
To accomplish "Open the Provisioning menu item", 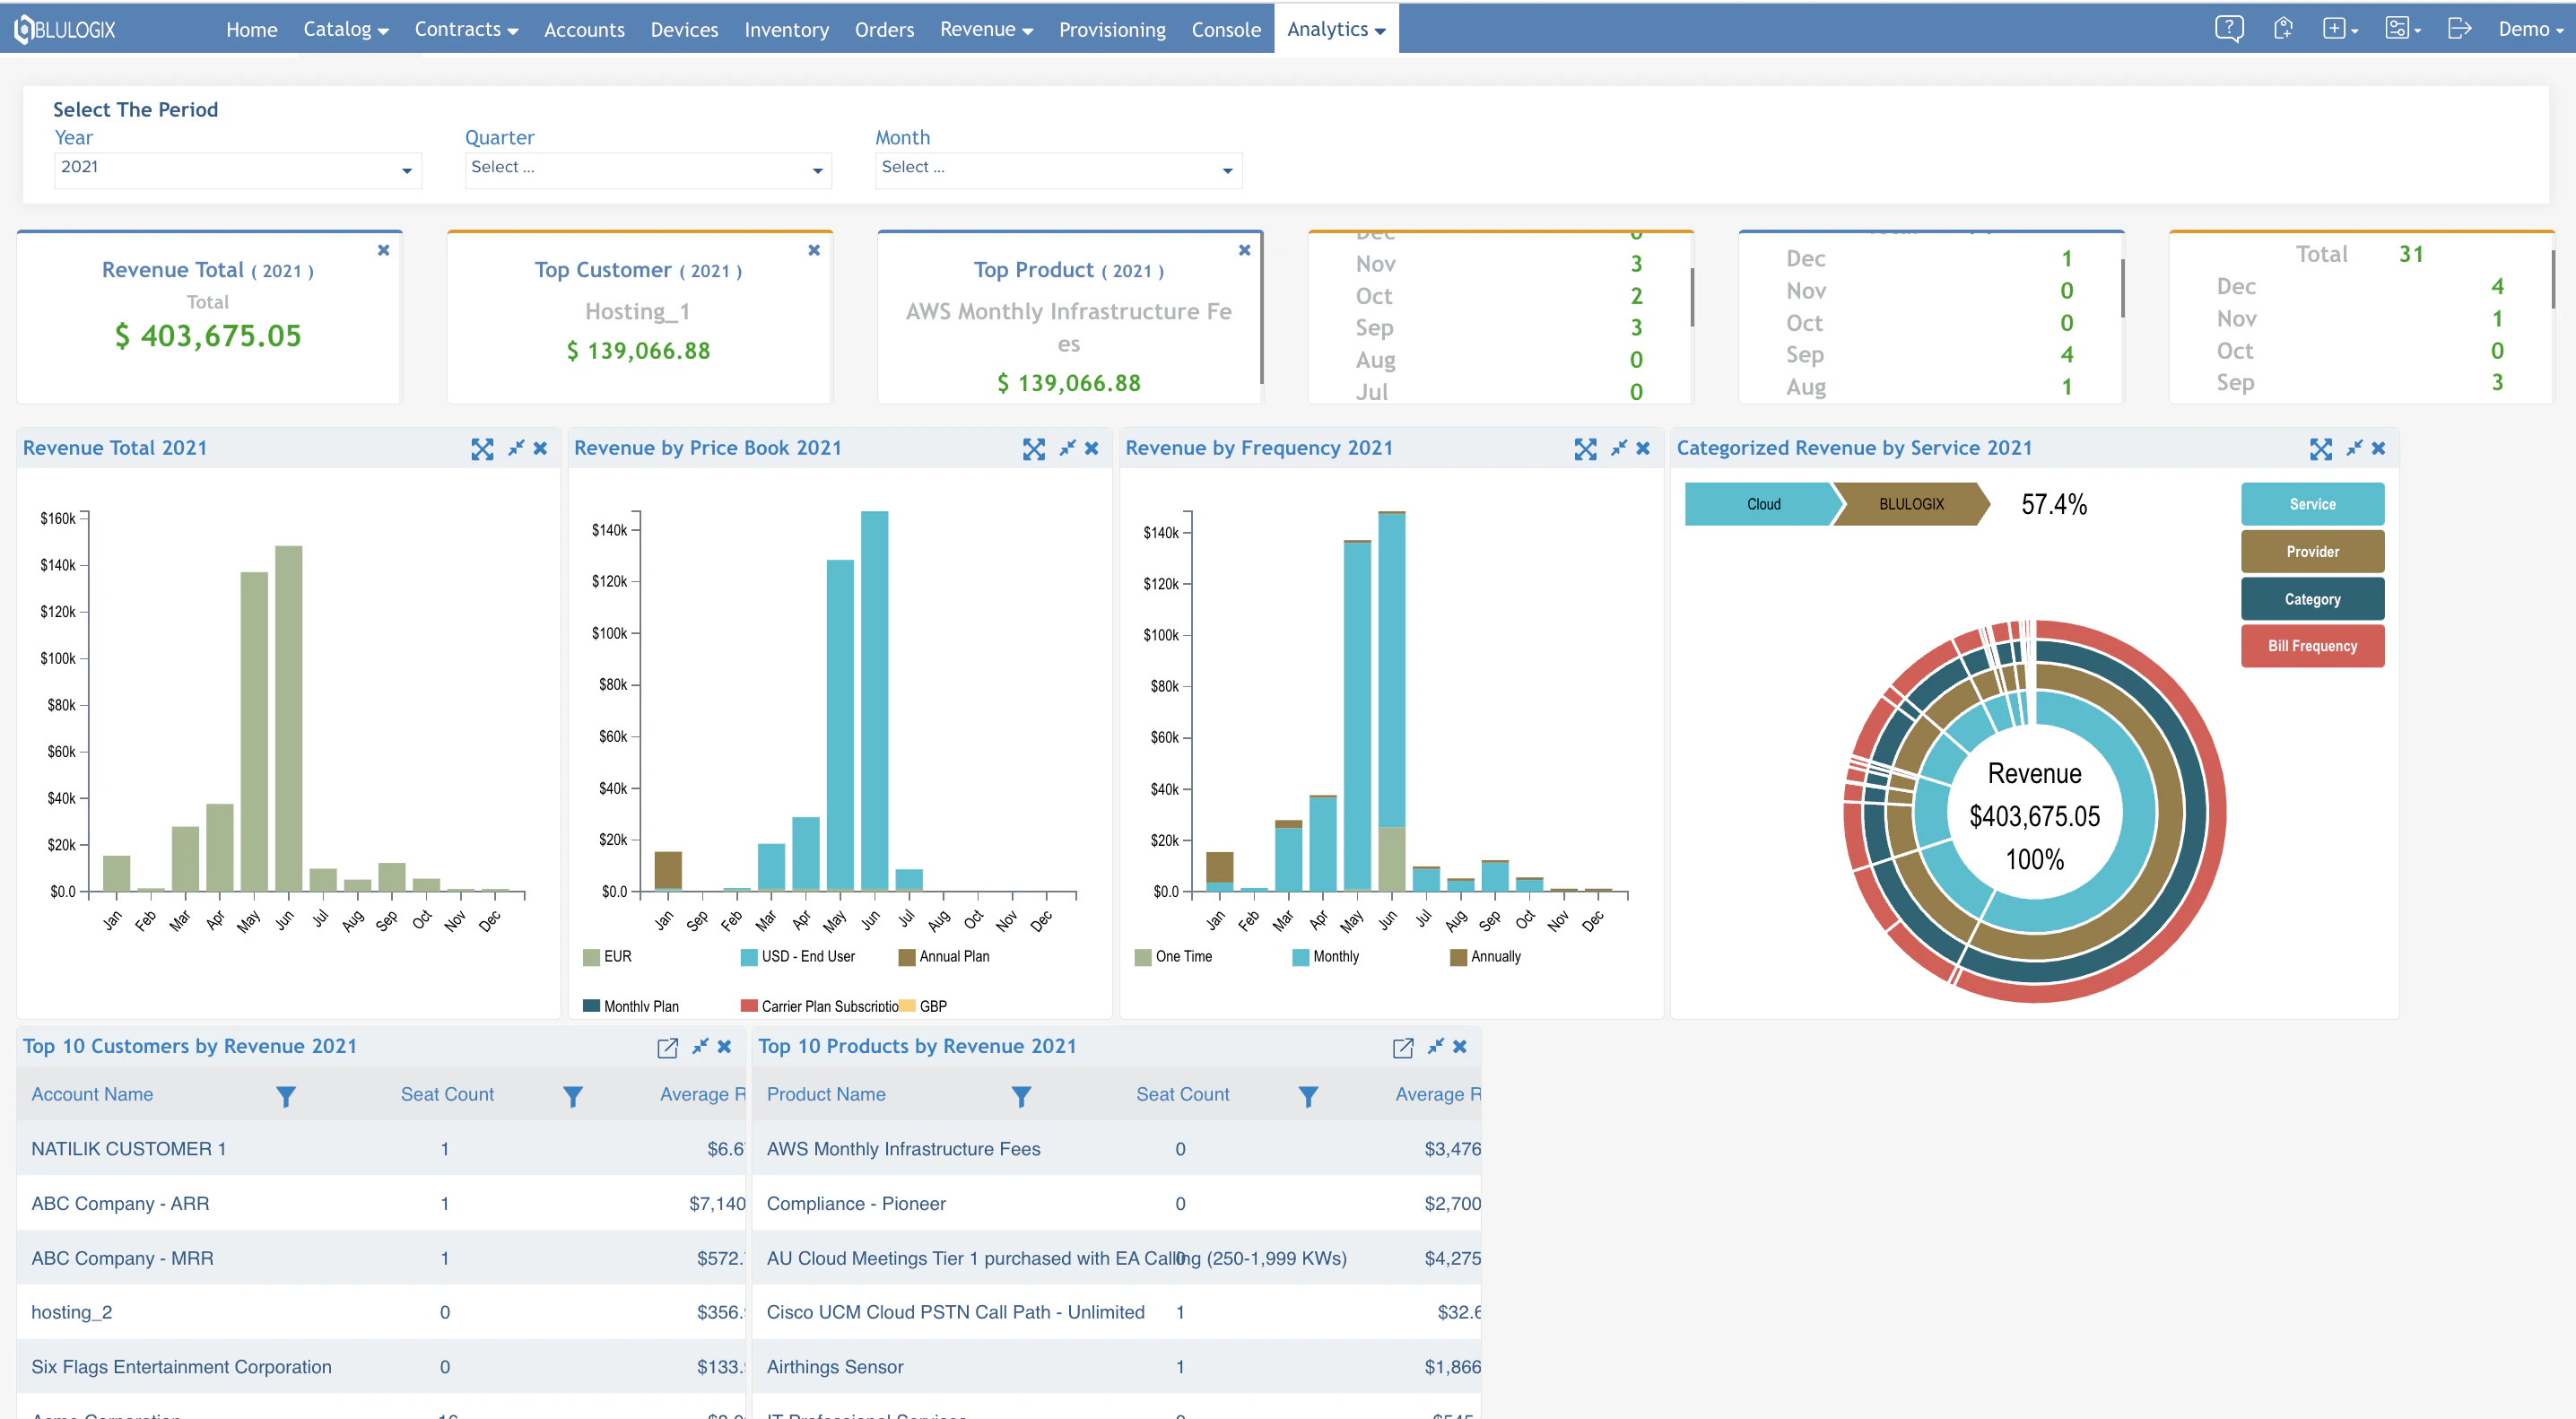I will coord(1112,29).
